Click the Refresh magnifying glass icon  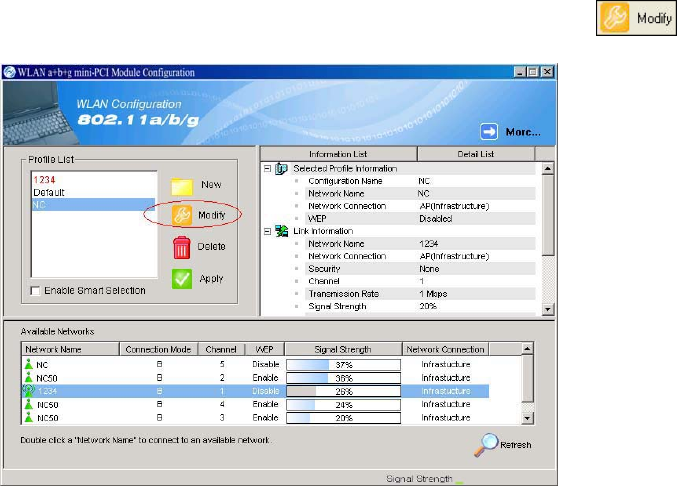tap(486, 445)
